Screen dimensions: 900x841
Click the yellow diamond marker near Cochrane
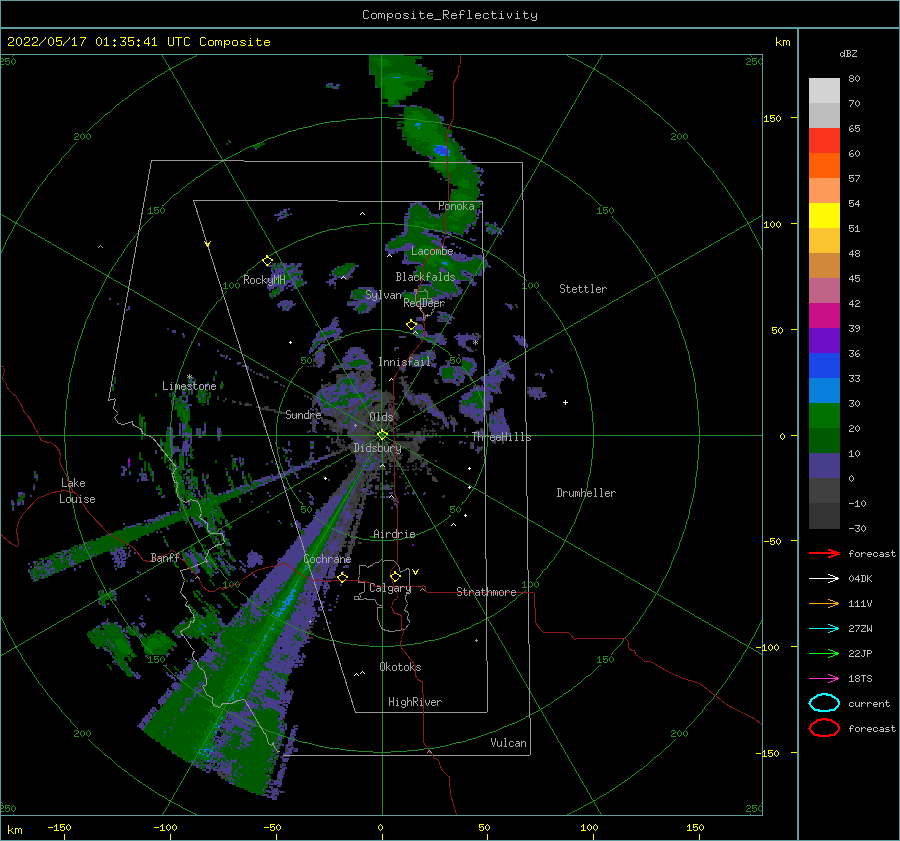[x=342, y=577]
